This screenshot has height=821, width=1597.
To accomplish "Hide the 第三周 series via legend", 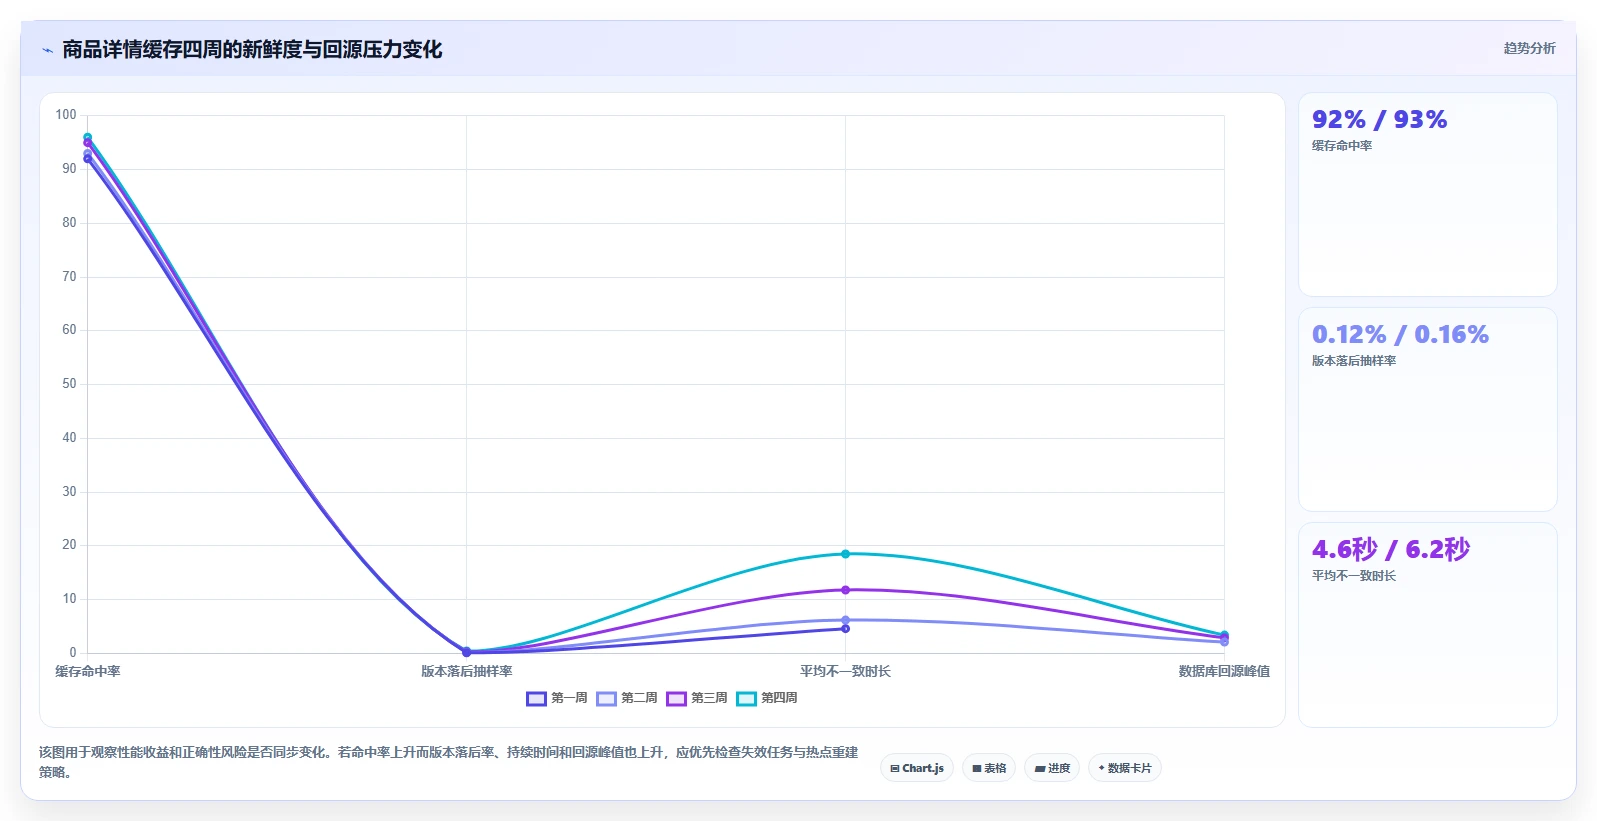I will [697, 698].
